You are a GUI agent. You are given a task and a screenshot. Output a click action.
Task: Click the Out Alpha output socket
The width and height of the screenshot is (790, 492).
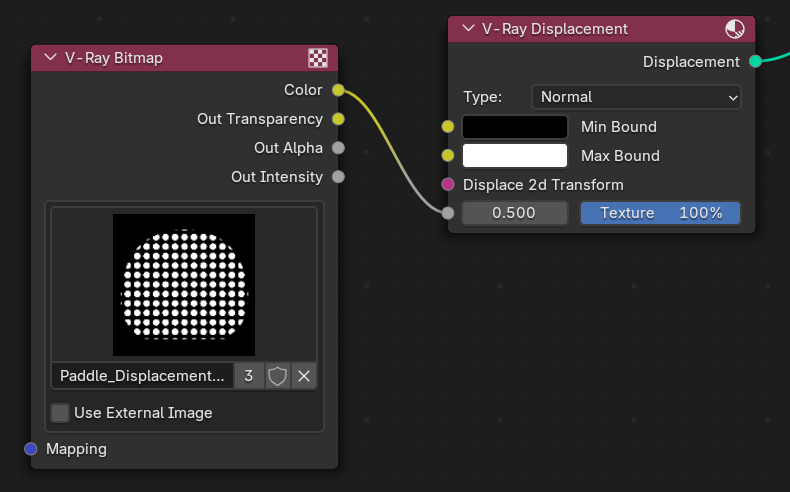click(x=338, y=148)
